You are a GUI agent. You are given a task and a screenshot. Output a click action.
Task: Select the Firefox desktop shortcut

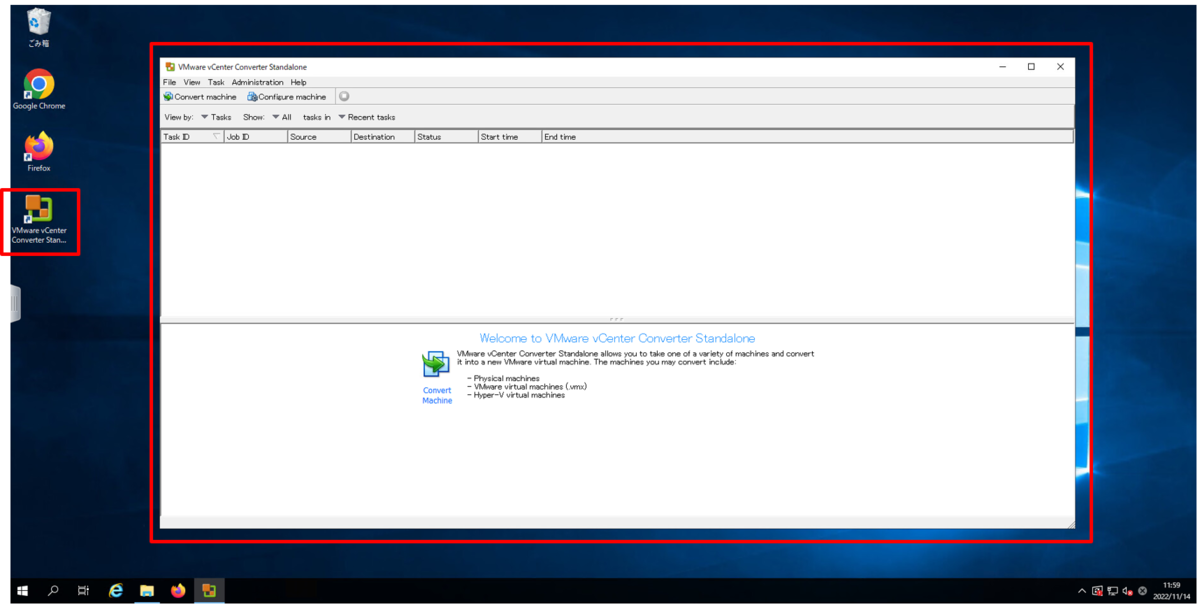[x=39, y=152]
